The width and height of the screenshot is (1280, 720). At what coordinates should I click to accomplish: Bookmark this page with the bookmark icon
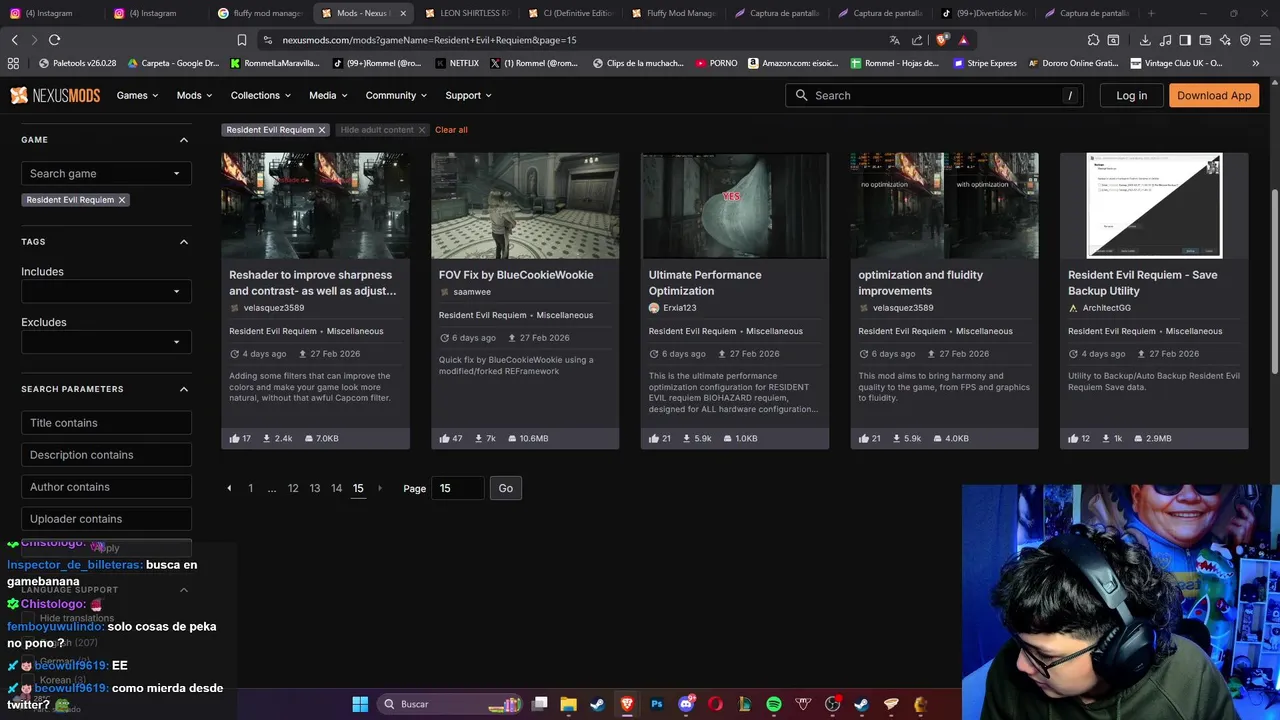[x=242, y=40]
